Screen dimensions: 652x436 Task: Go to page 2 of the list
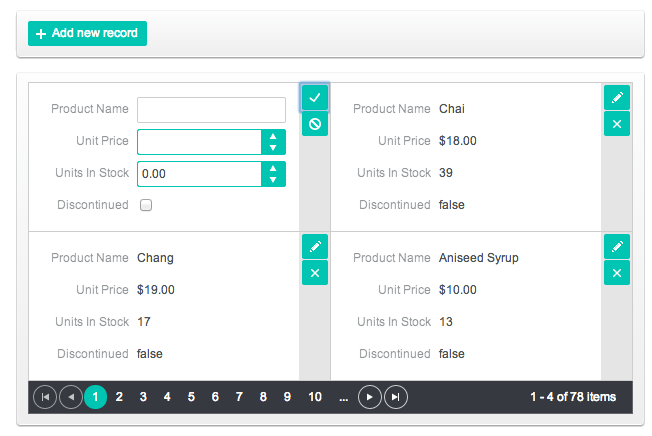[x=119, y=397]
